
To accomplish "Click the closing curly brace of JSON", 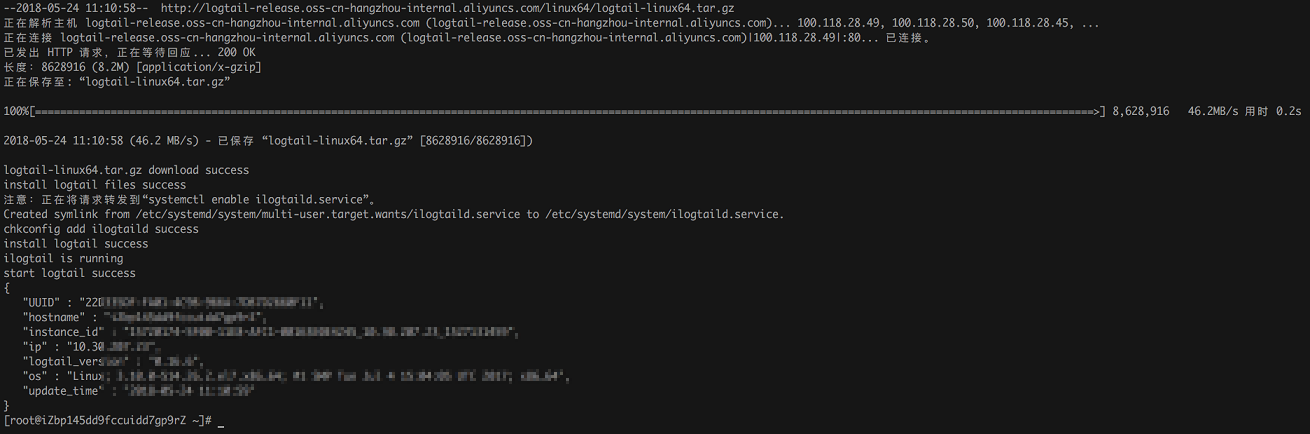I will point(7,406).
